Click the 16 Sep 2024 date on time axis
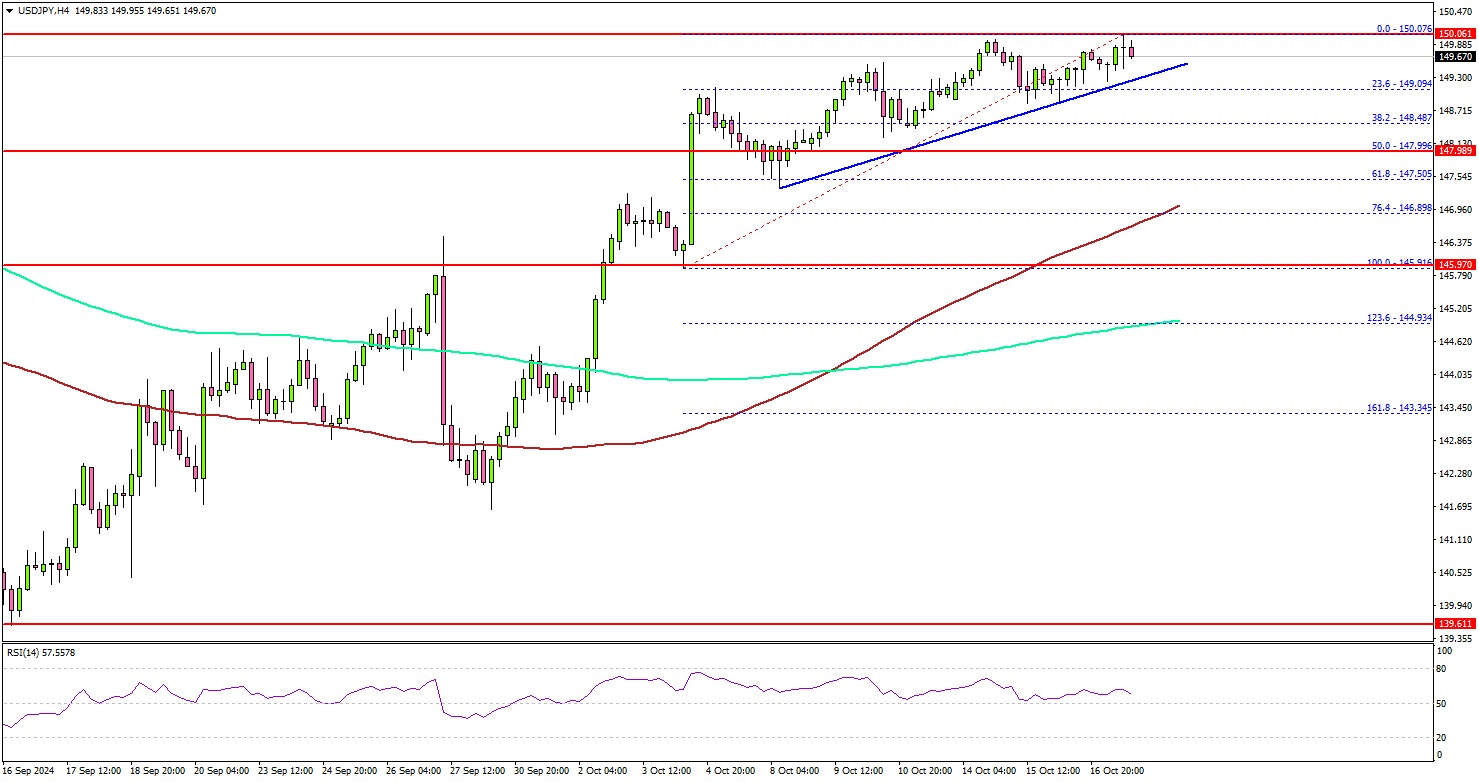 29,771
